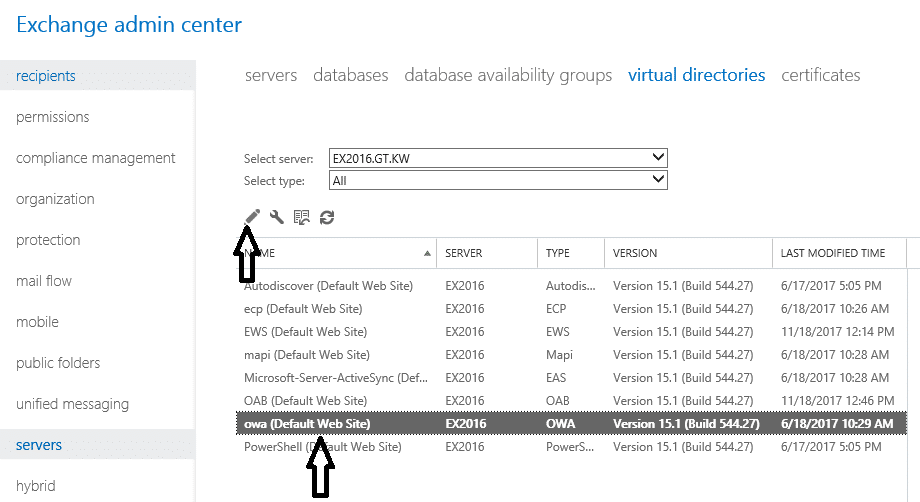Click the LAST MODIFIED TIME header
This screenshot has width=920, height=502.
840,253
